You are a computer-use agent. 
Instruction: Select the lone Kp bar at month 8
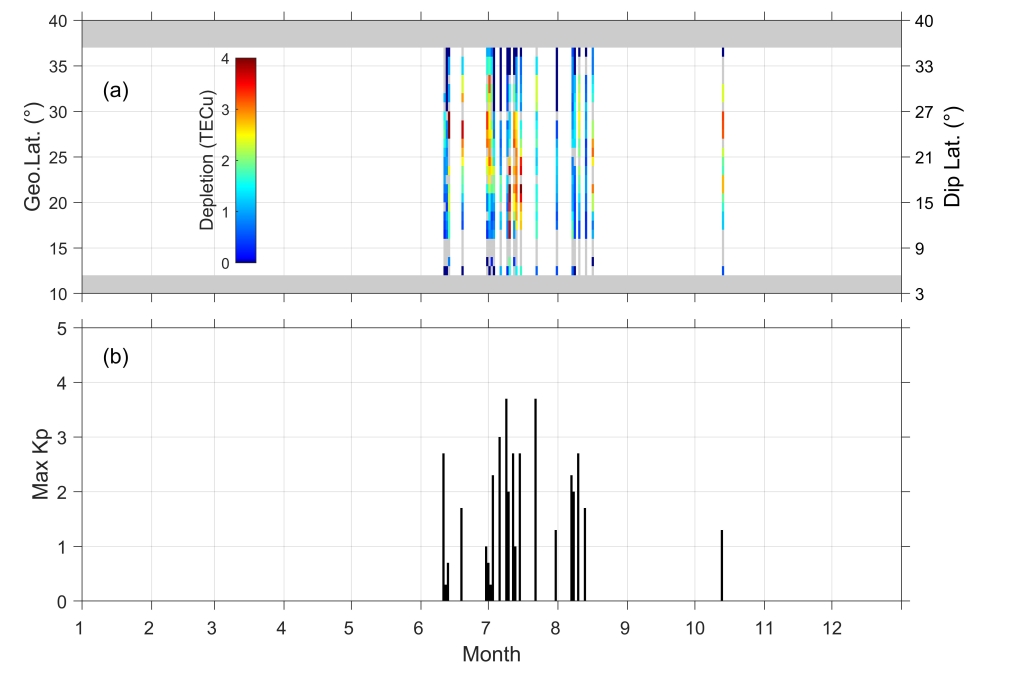pos(555,566)
